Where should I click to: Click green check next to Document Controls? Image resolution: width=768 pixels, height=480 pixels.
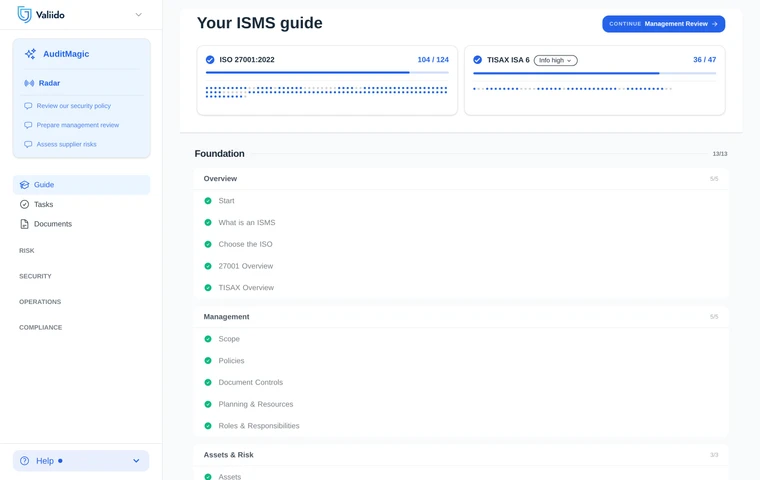tap(208, 382)
